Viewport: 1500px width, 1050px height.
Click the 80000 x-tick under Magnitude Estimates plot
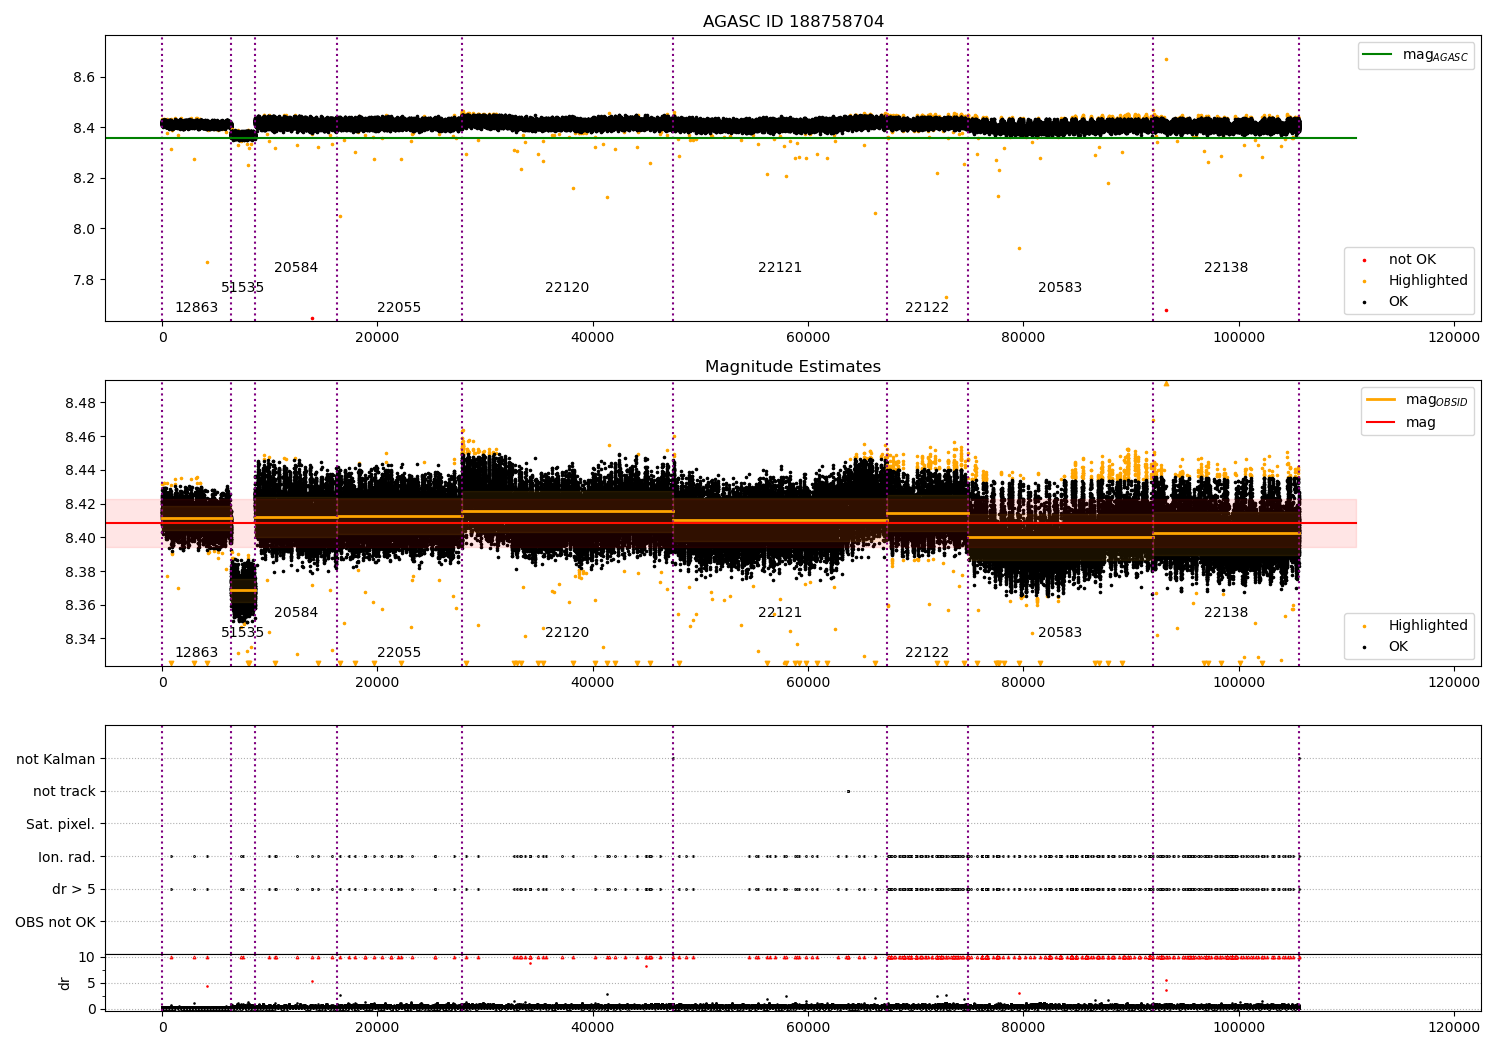1023,683
